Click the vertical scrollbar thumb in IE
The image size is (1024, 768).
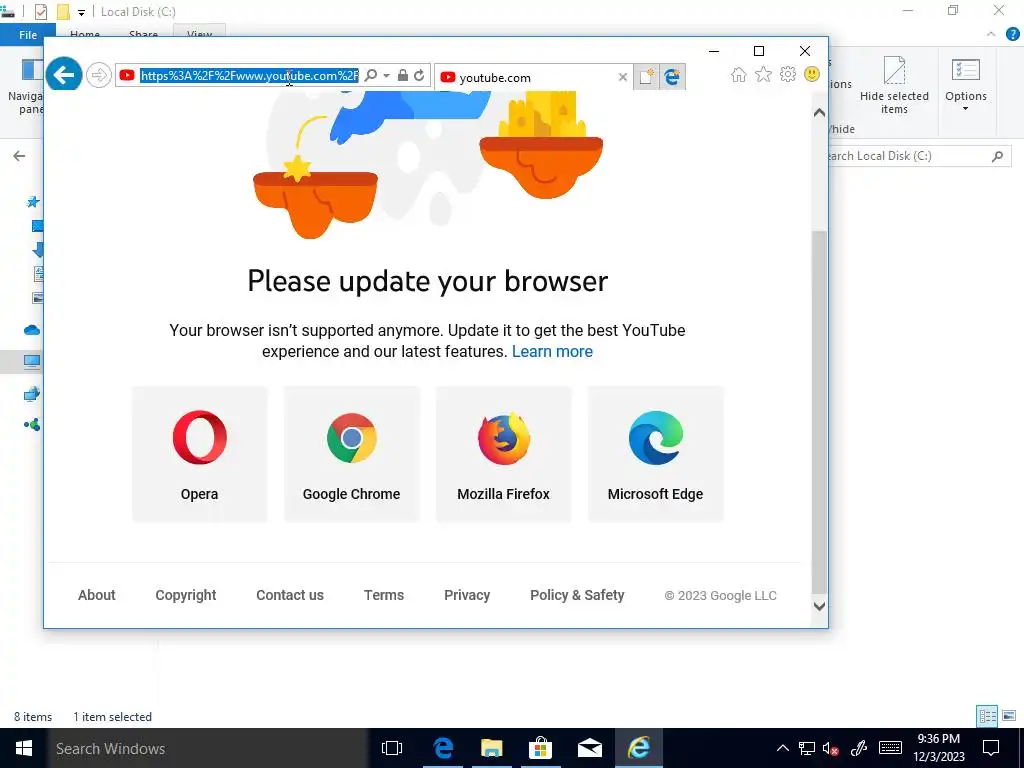819,411
